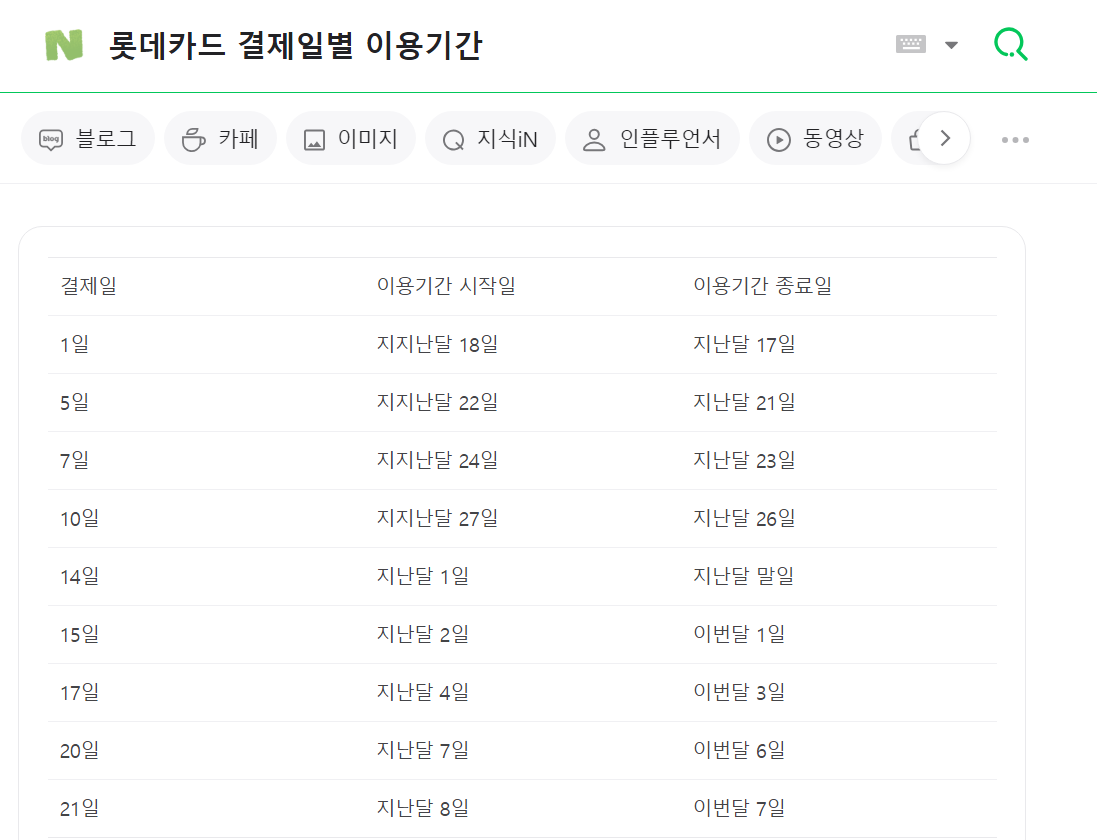1097x840 pixels.
Task: Click the green search magnifier icon
Action: tap(1010, 45)
